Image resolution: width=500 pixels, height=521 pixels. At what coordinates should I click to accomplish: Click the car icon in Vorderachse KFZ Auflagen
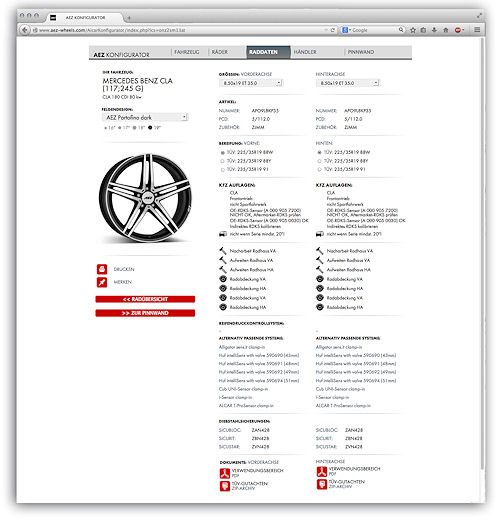pyautogui.click(x=223, y=234)
